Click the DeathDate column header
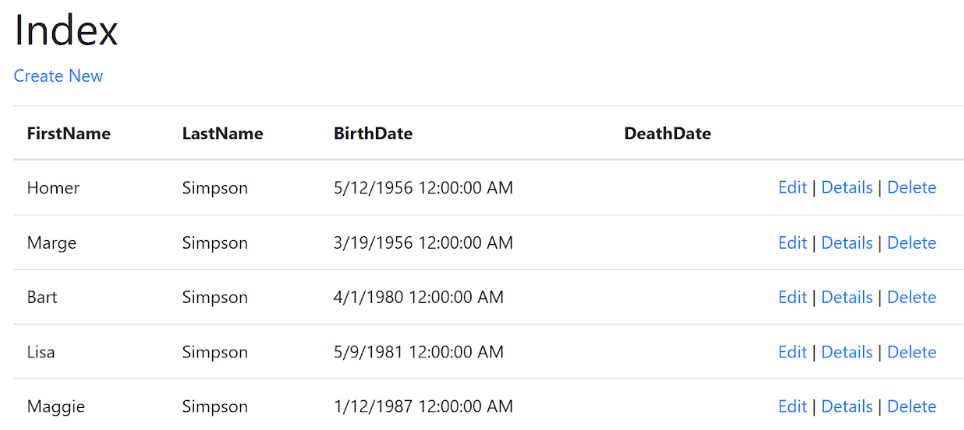The height and width of the screenshot is (430, 964). pyautogui.click(x=667, y=133)
